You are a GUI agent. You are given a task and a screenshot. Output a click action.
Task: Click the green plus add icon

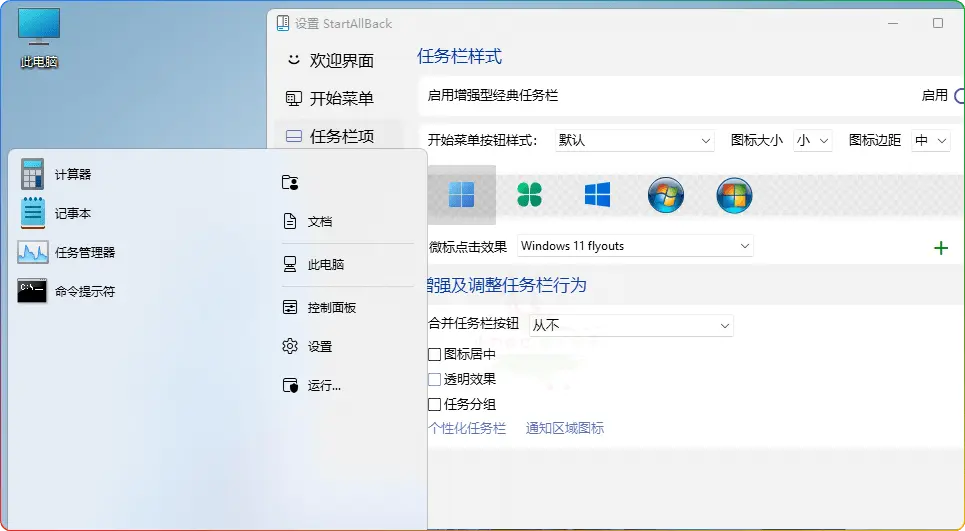940,248
